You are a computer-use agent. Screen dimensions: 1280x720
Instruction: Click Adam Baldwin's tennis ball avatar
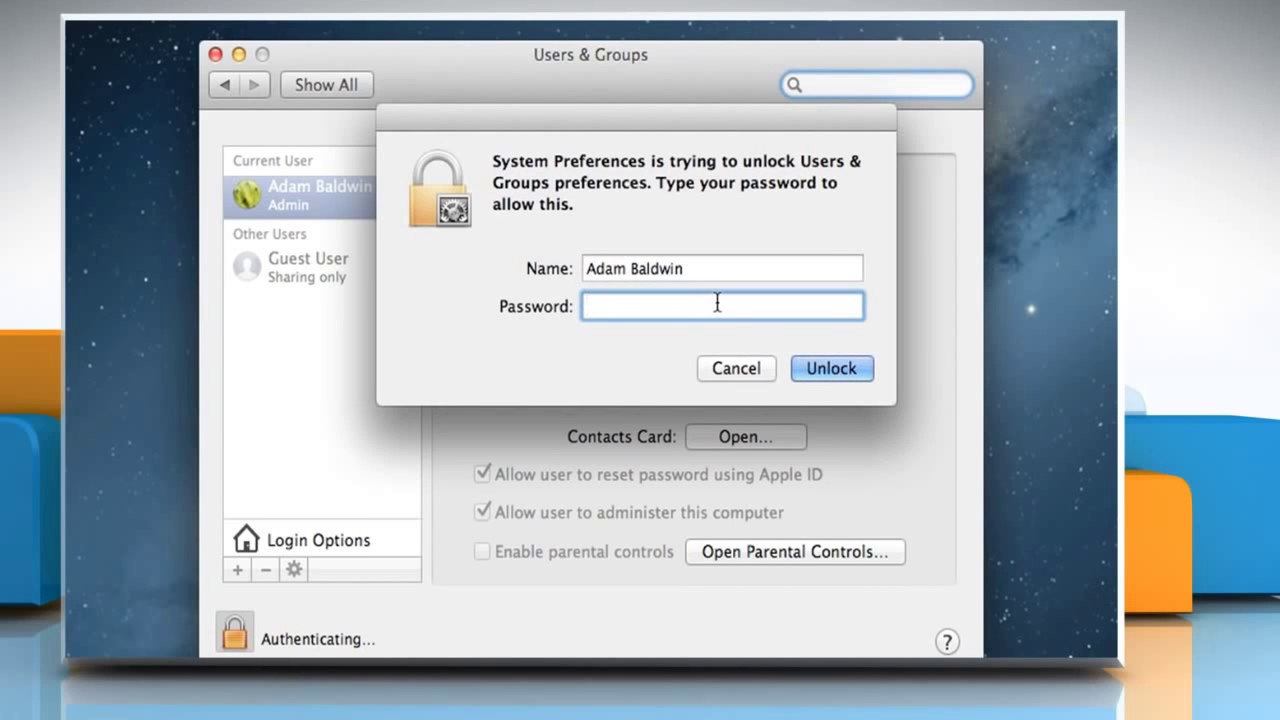coord(247,195)
